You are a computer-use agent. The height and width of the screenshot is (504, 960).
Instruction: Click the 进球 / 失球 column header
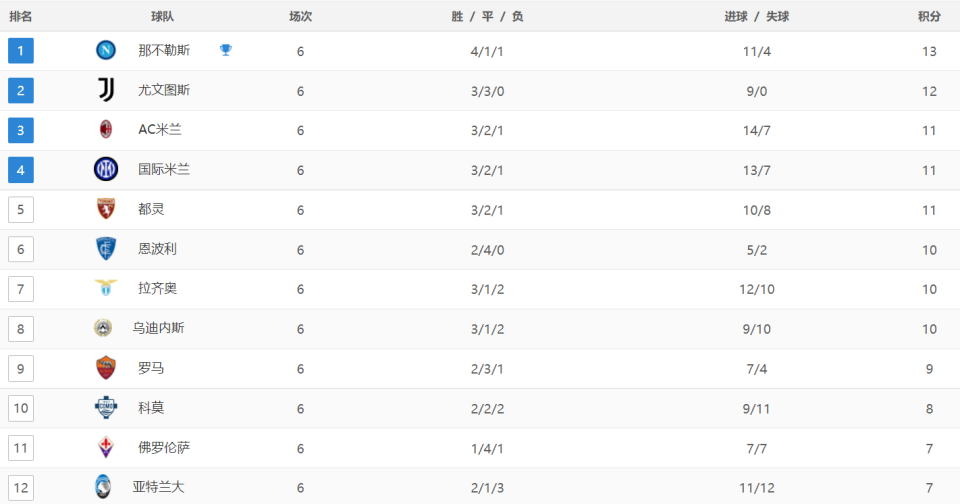757,17
